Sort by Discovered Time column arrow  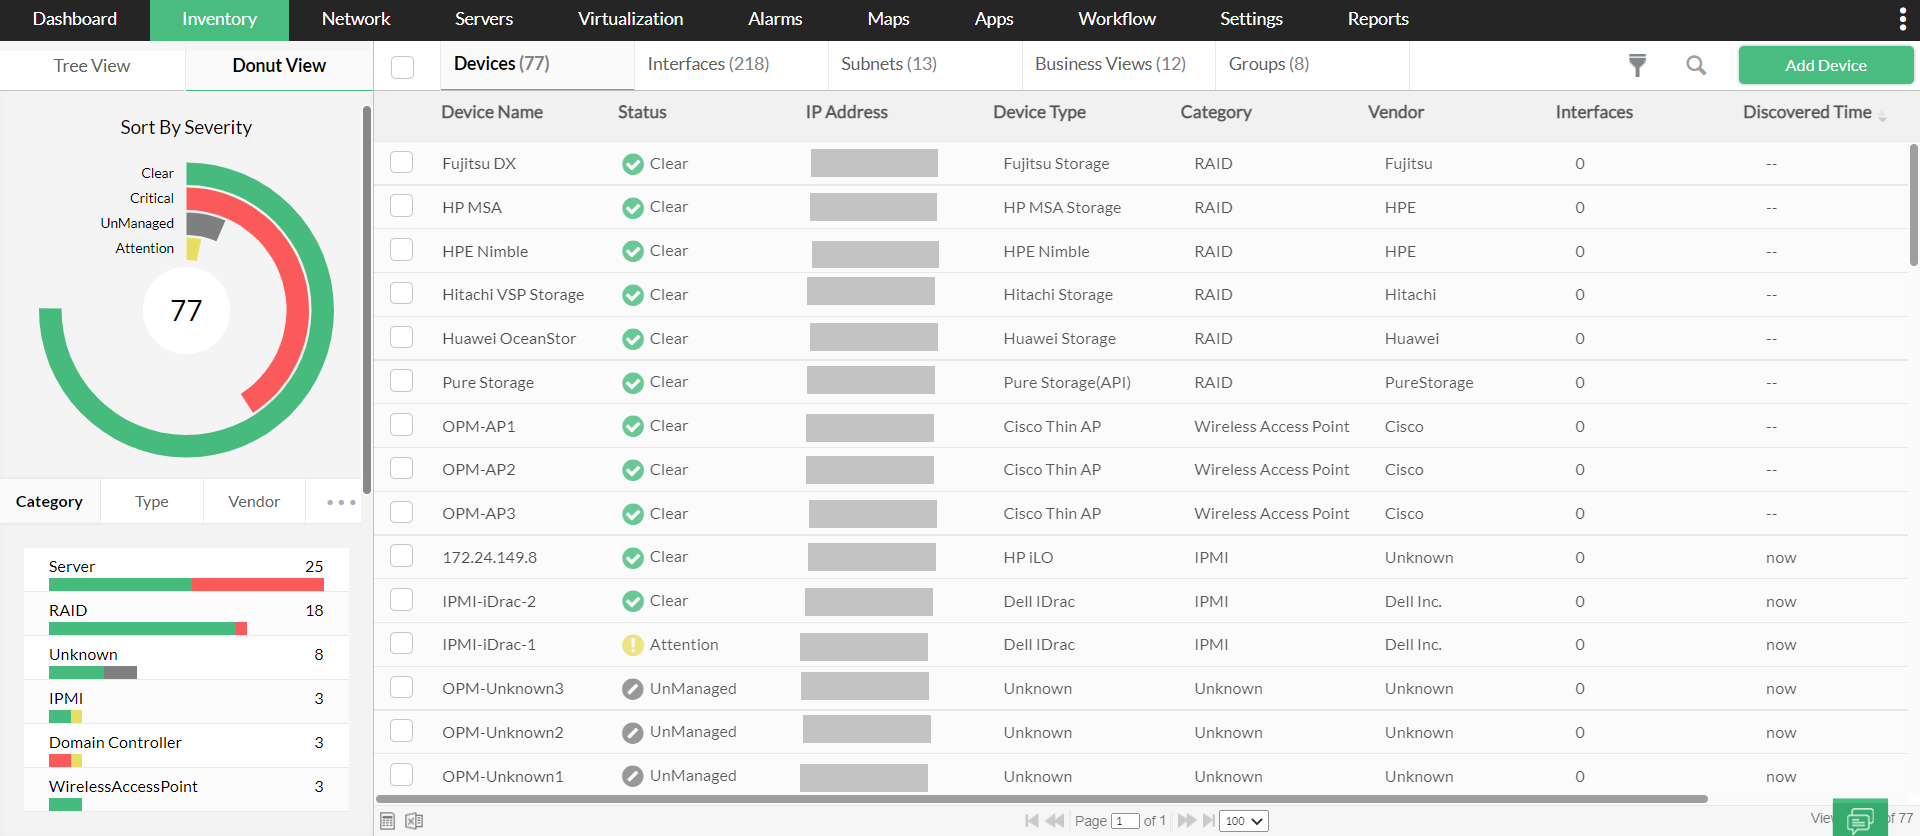pyautogui.click(x=1882, y=117)
